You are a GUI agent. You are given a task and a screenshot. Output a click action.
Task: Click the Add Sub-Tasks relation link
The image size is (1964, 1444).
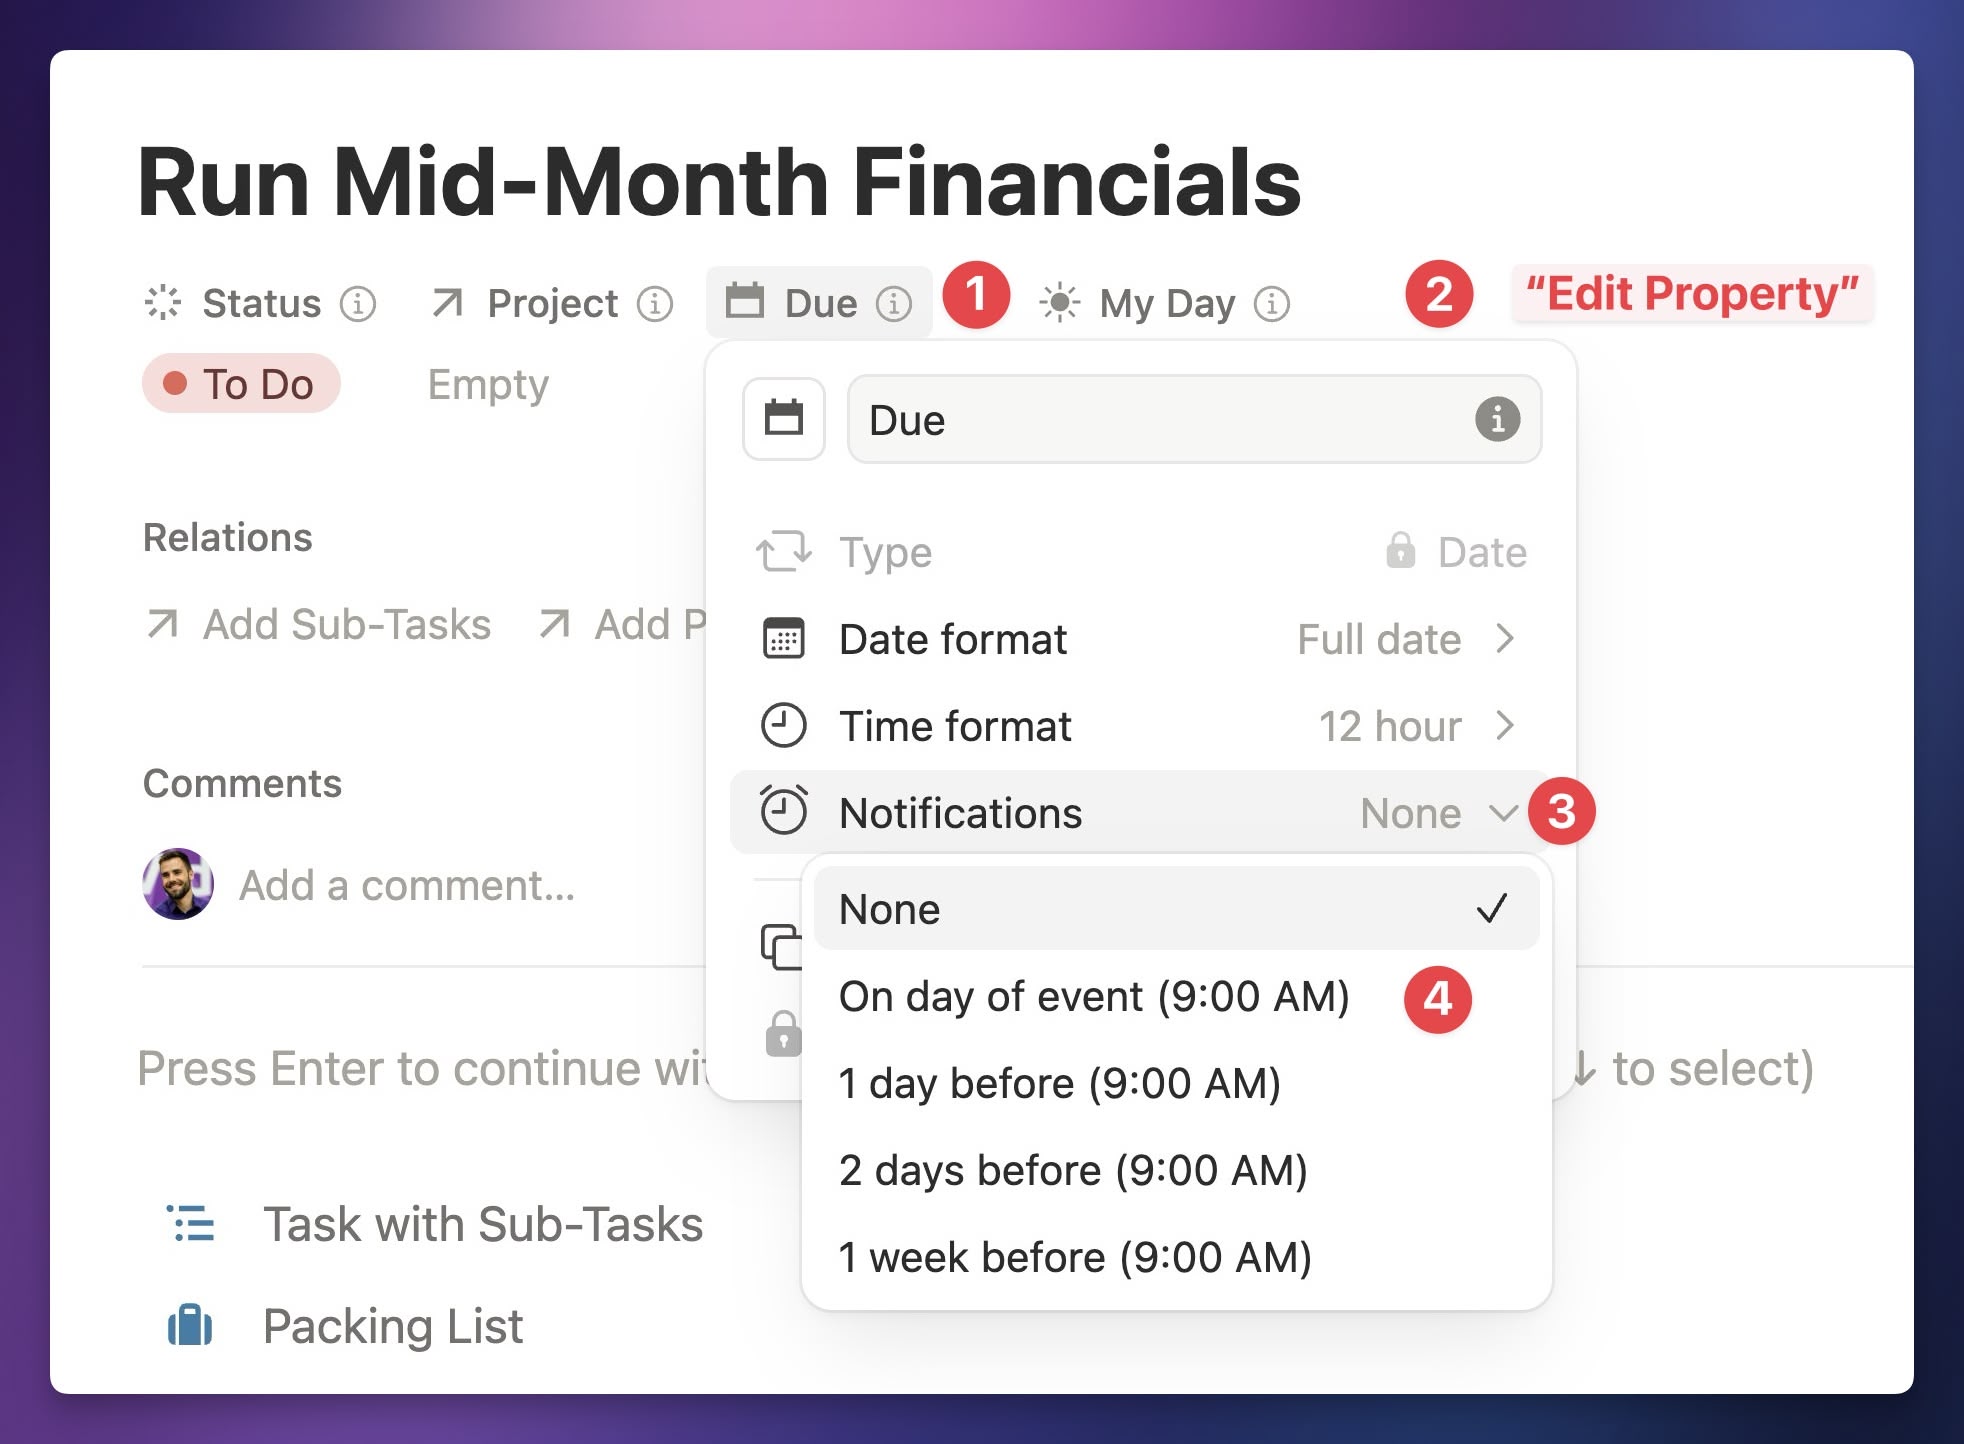pyautogui.click(x=318, y=624)
